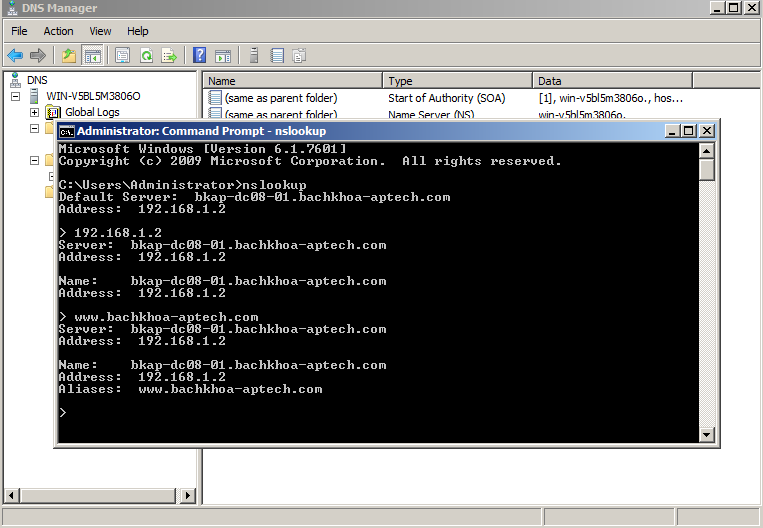The image size is (763, 528).
Task: Click the DNS root network icon in tree
Action: [16, 80]
